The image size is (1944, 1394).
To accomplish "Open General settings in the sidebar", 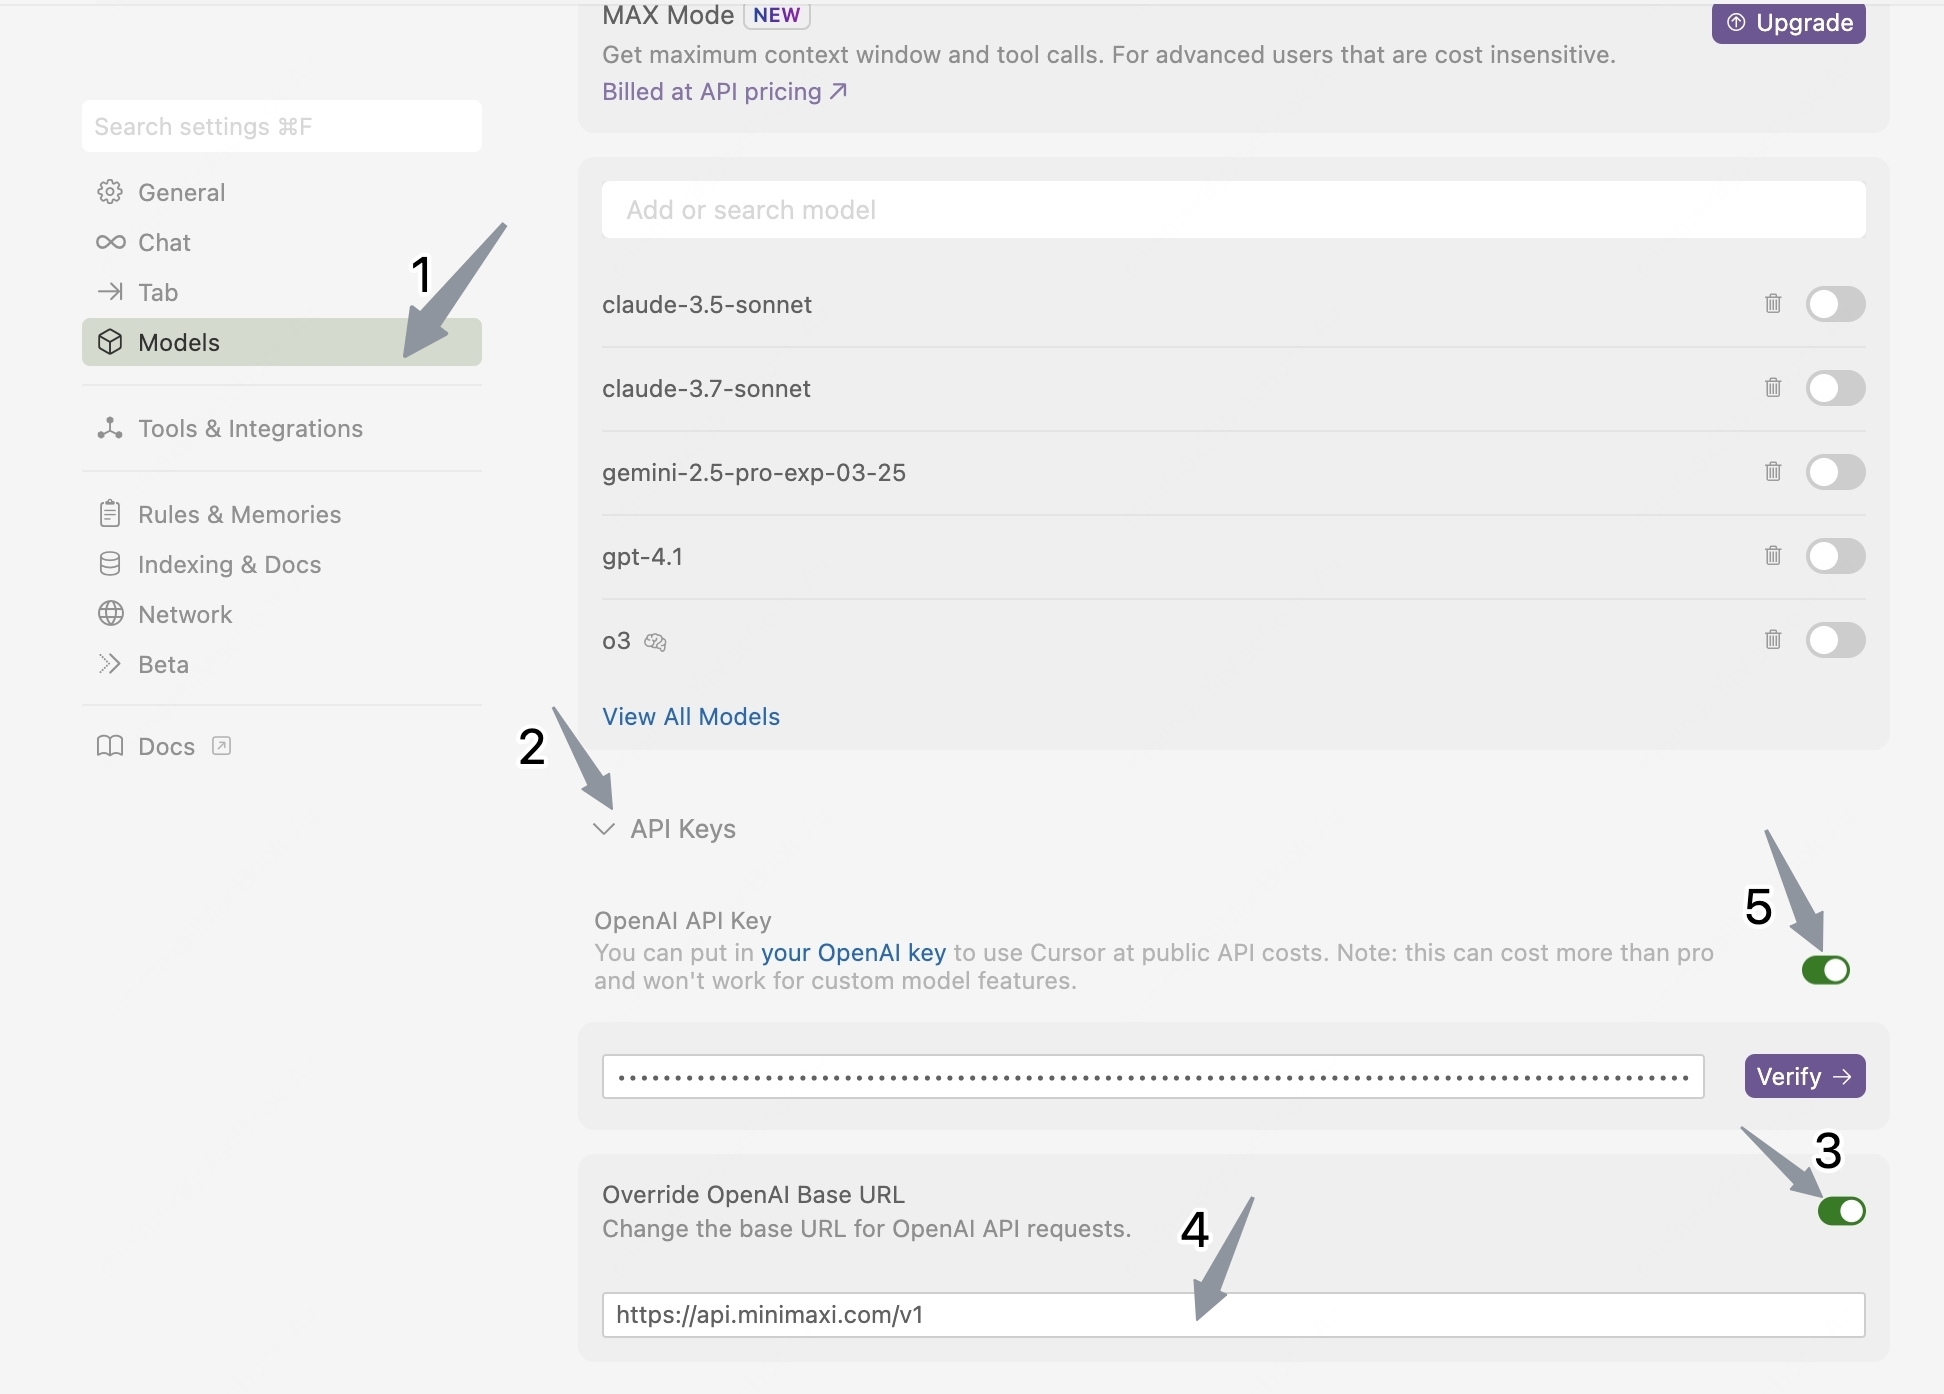I will 181,192.
